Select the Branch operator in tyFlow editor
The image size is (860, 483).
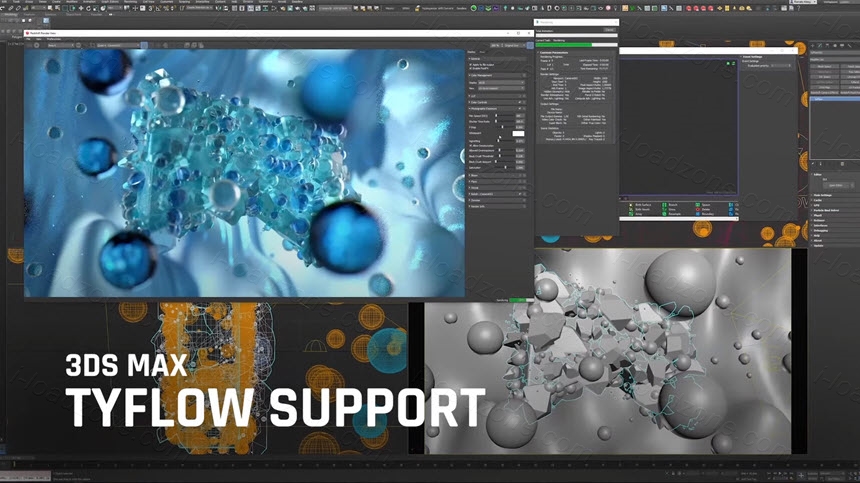(670, 204)
